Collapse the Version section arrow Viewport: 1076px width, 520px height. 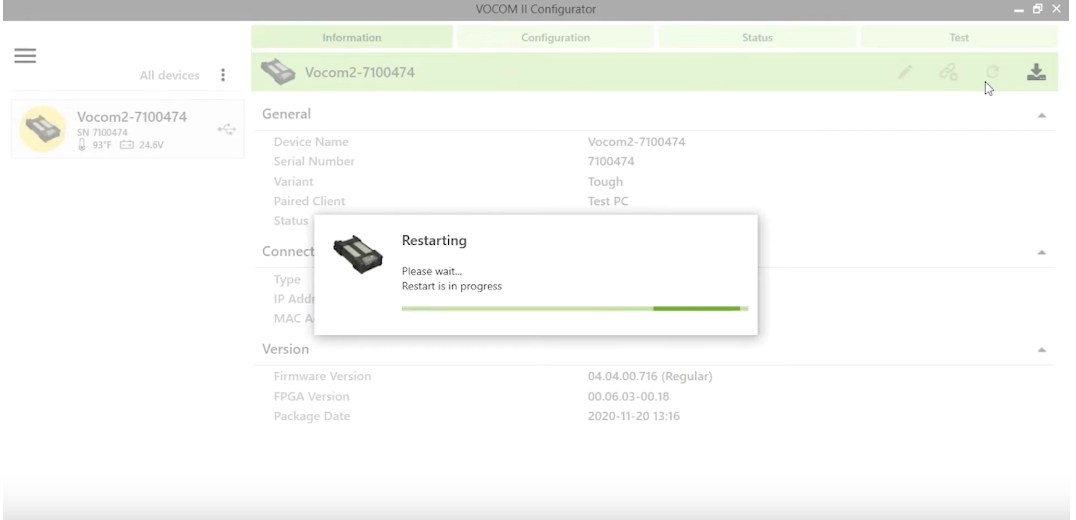1041,350
